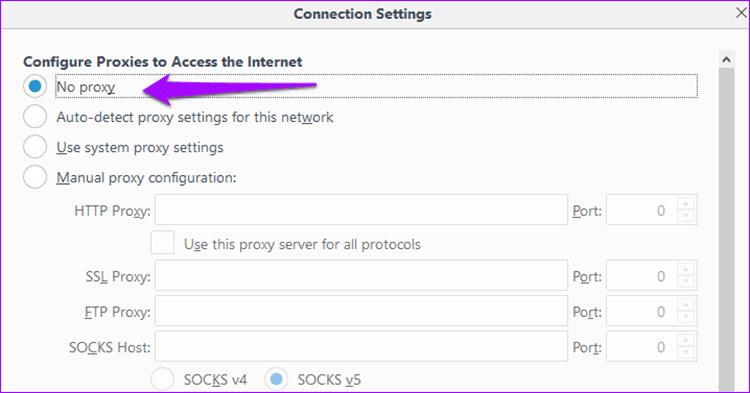Click the vertical scrollbar track
This screenshot has width=750, height=393.
(x=727, y=229)
